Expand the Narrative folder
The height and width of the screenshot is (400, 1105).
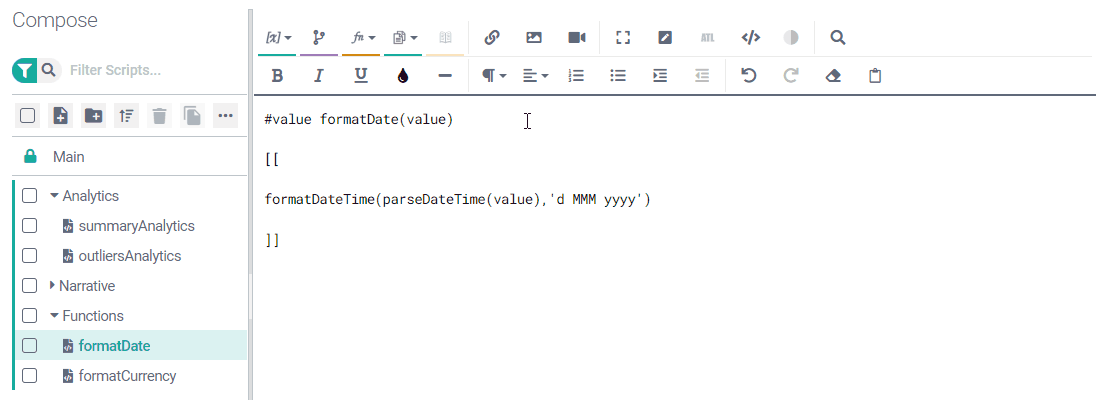point(52,285)
